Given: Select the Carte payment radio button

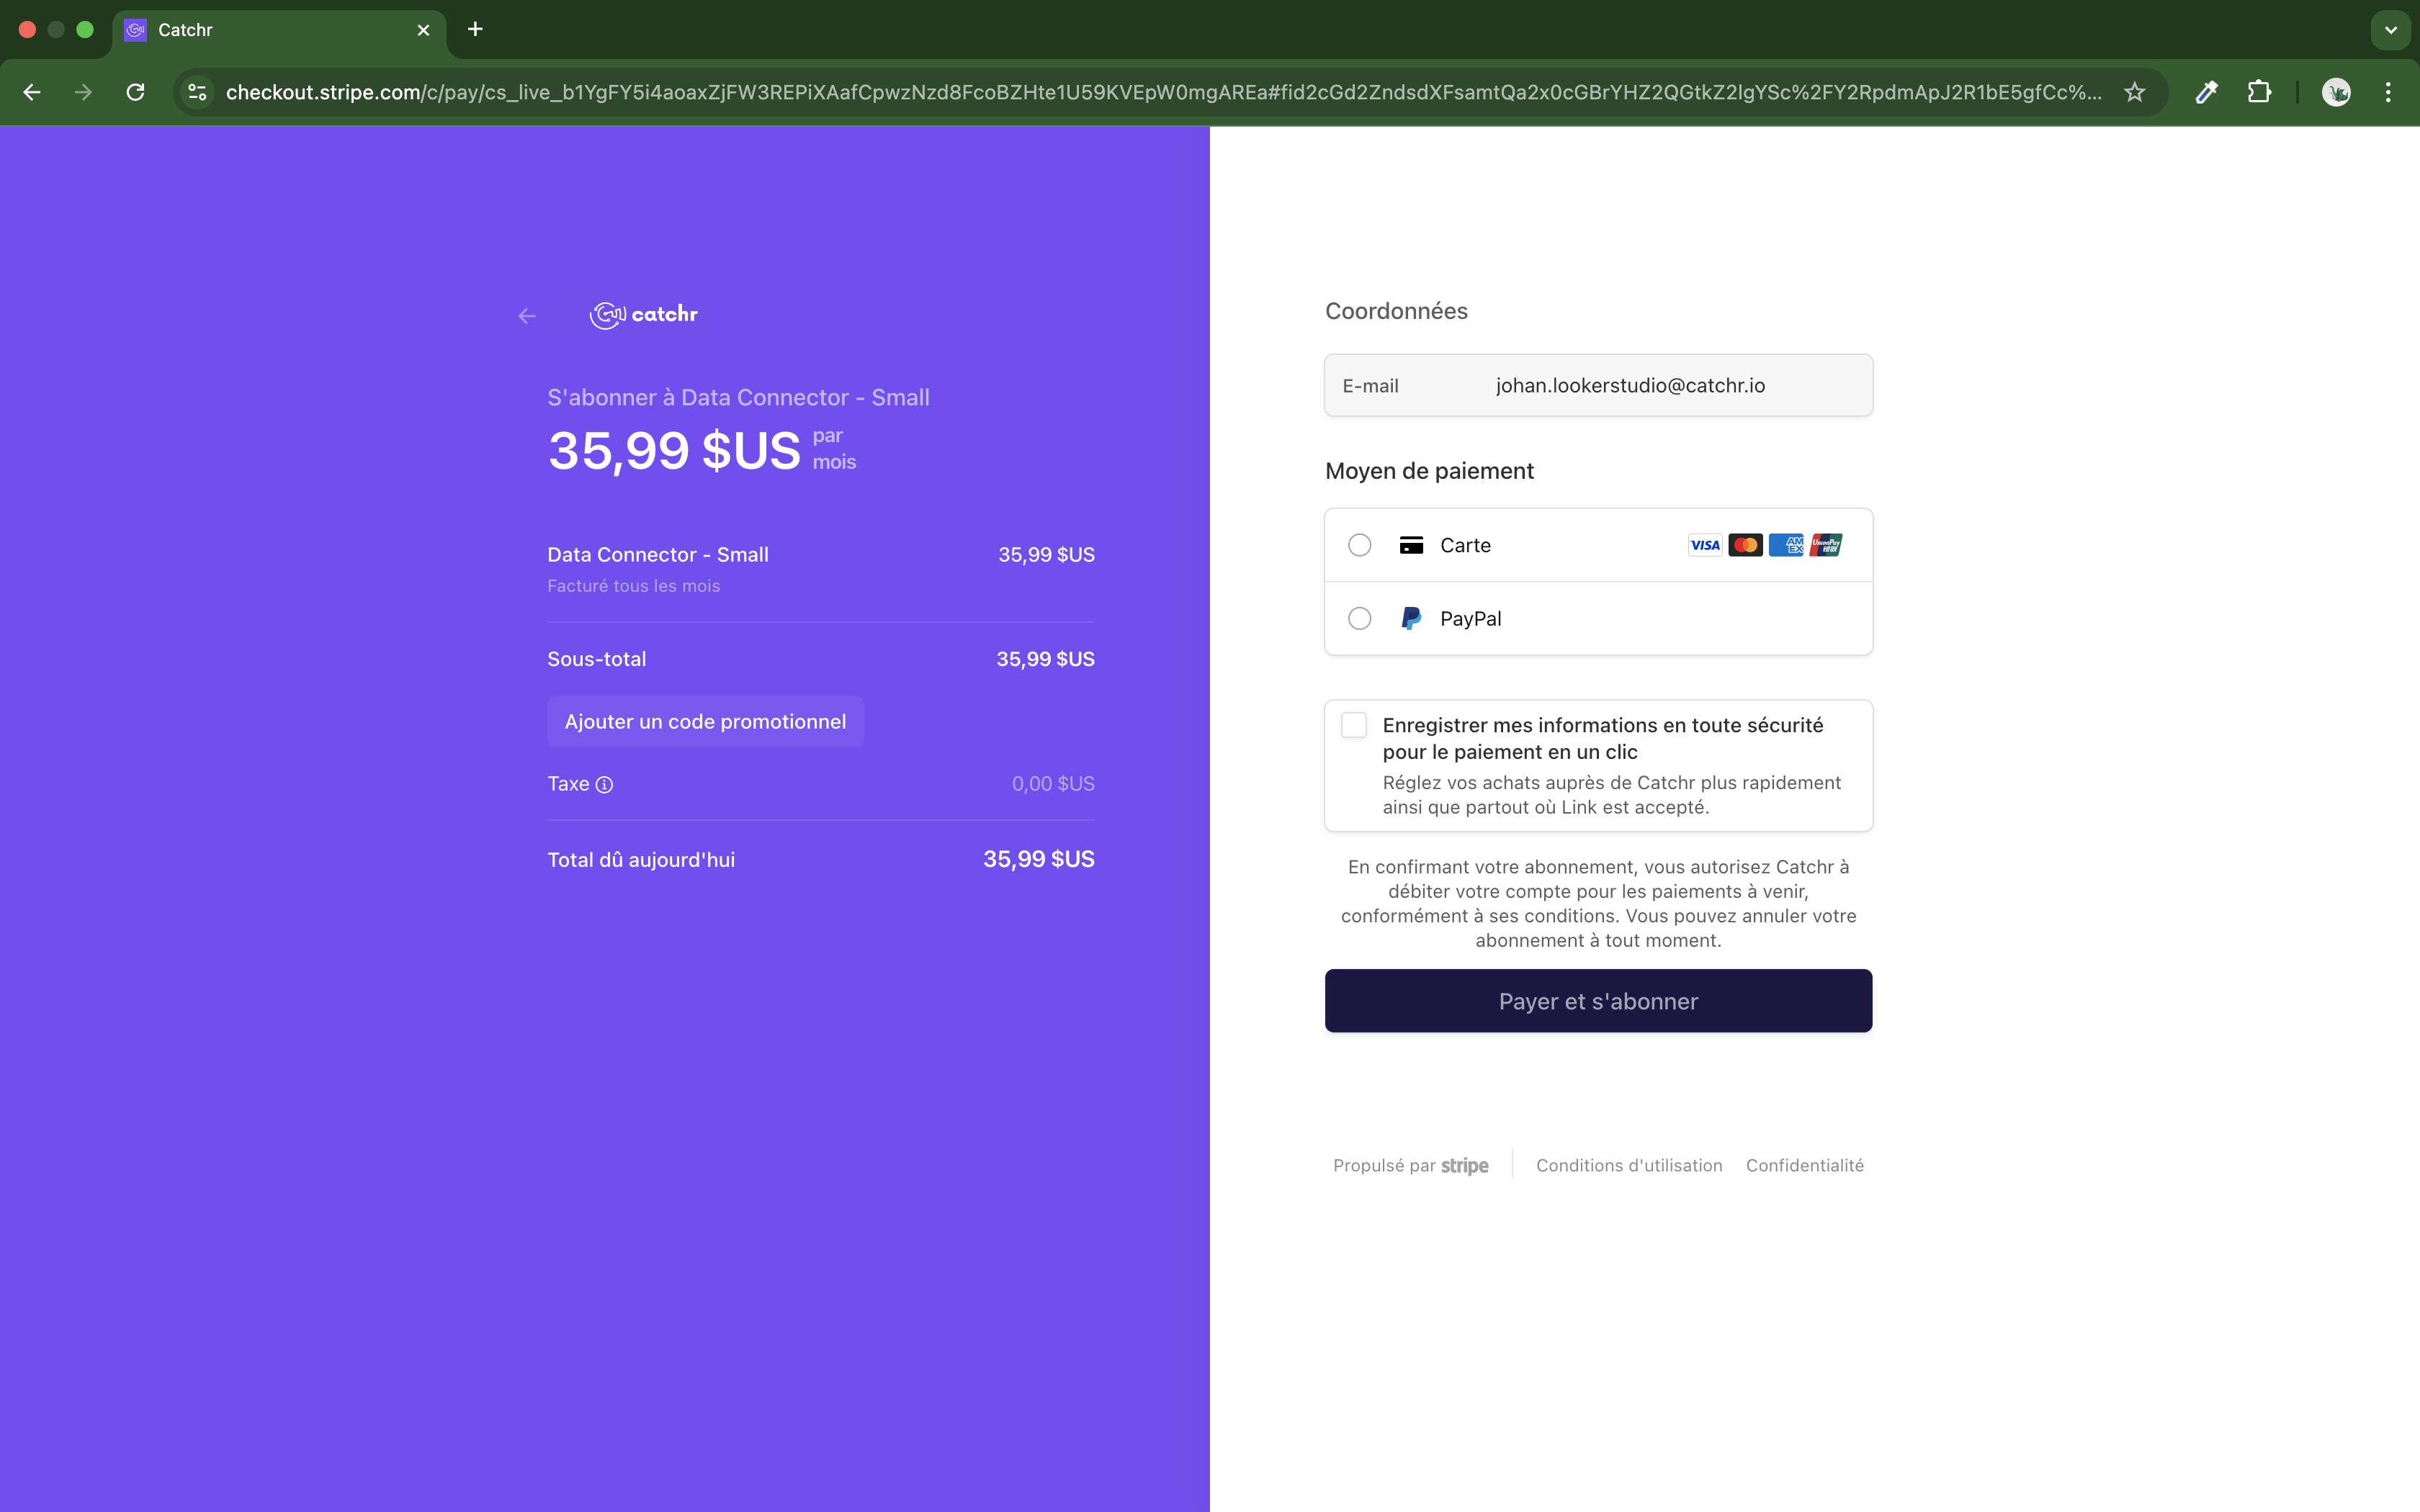Looking at the screenshot, I should (x=1359, y=545).
